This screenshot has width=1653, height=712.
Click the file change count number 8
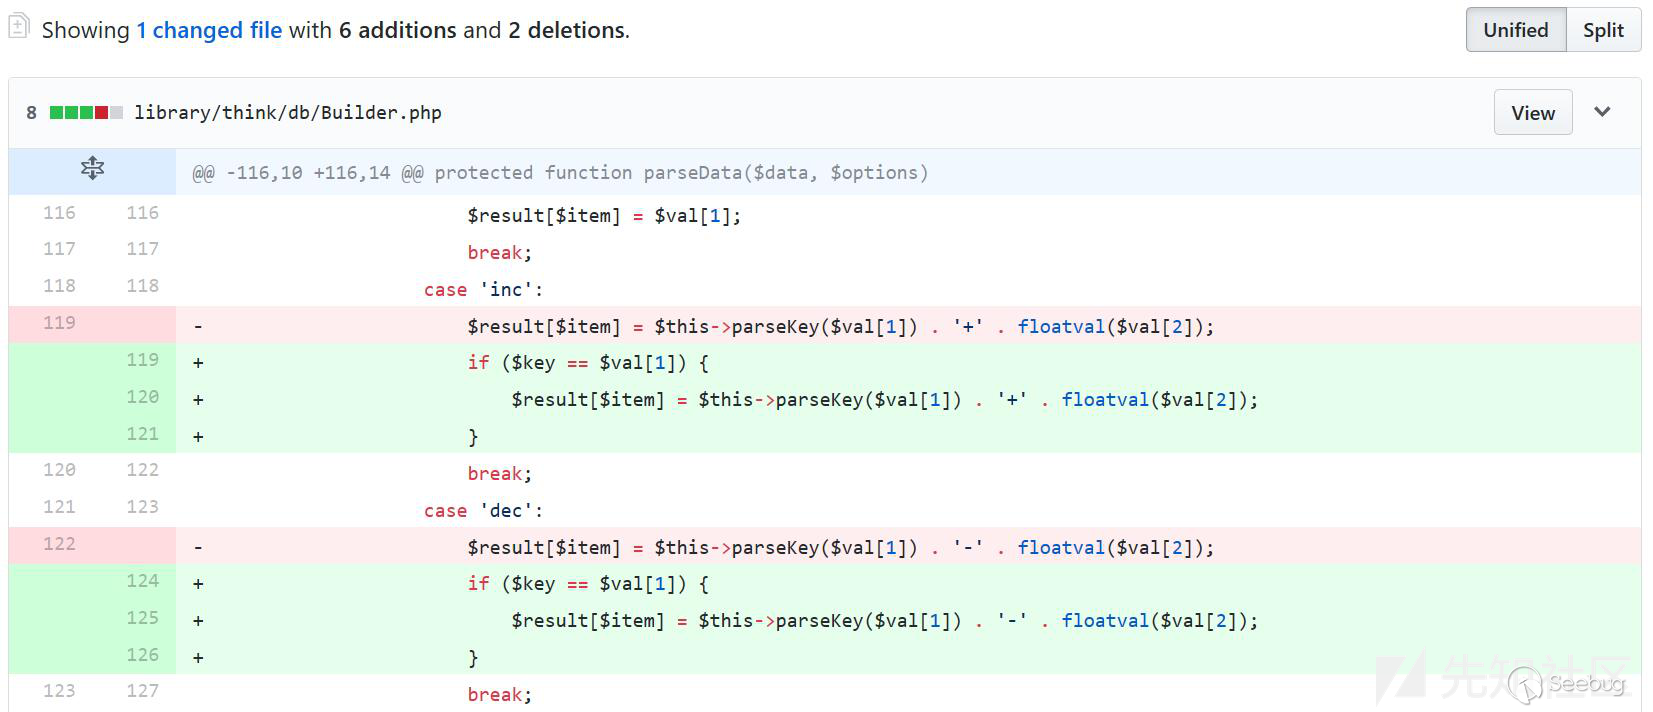[31, 113]
